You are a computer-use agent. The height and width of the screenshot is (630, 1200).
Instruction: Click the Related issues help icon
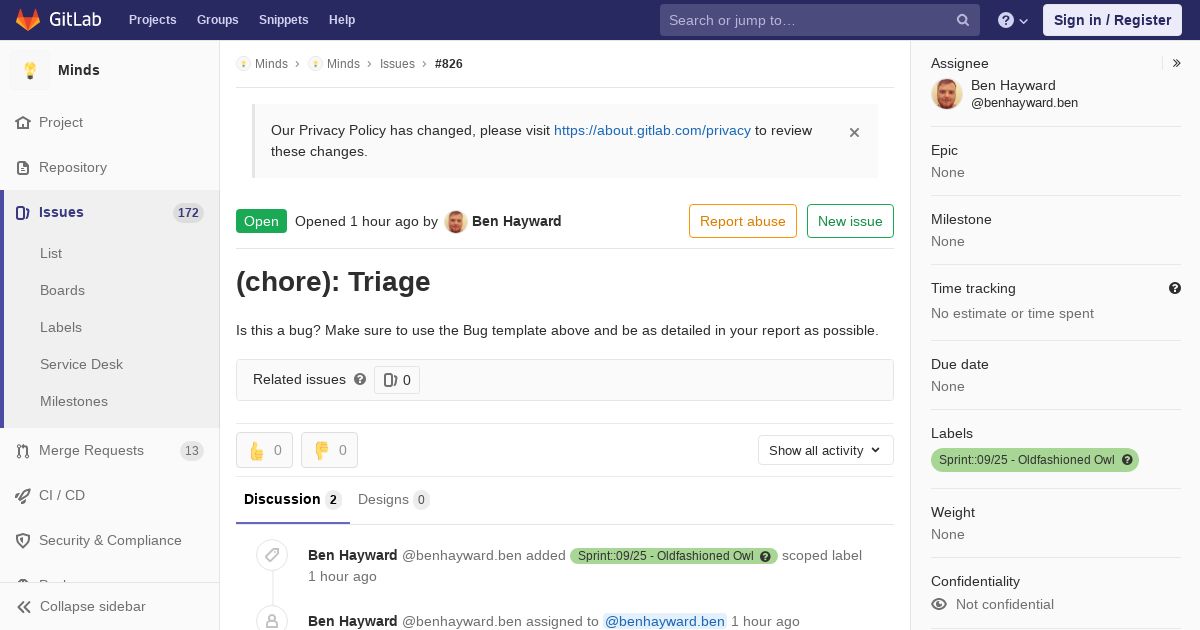coord(360,379)
